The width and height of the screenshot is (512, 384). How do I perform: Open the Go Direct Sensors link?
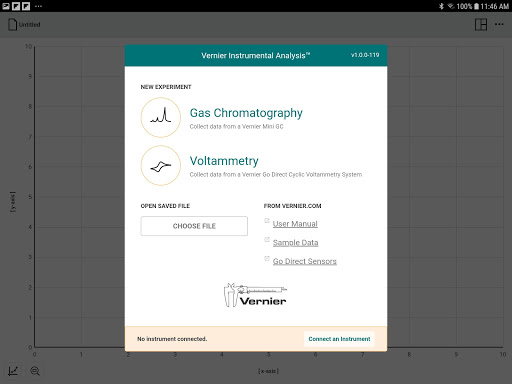click(x=305, y=261)
